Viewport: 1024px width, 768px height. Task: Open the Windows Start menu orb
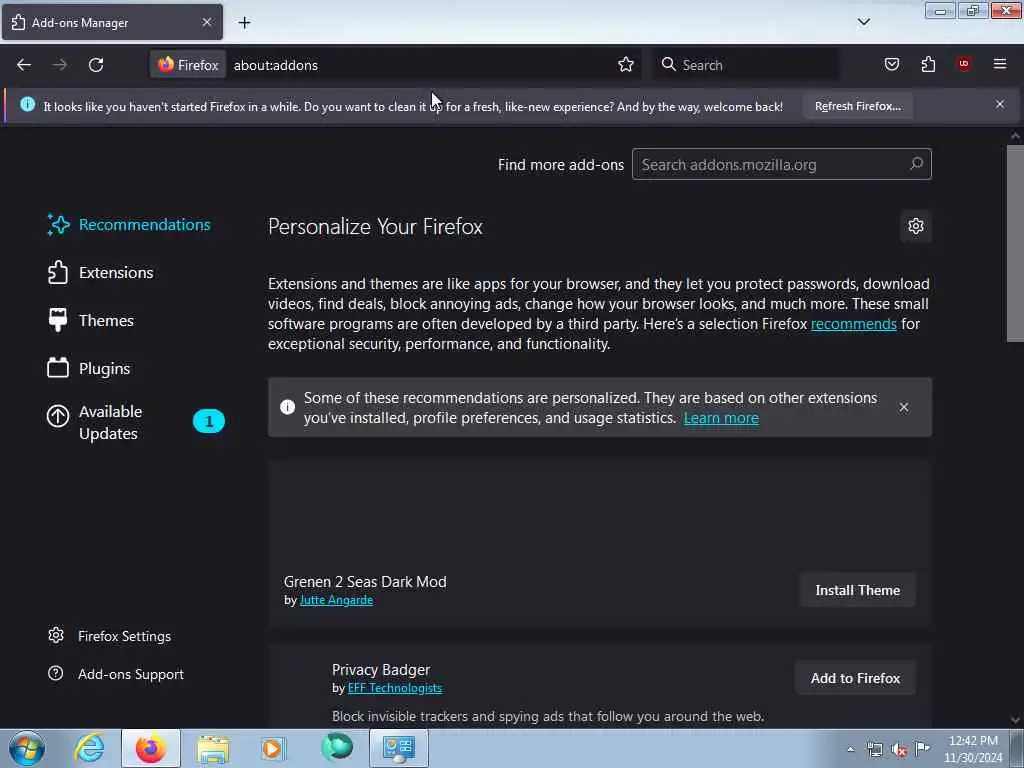click(x=27, y=748)
